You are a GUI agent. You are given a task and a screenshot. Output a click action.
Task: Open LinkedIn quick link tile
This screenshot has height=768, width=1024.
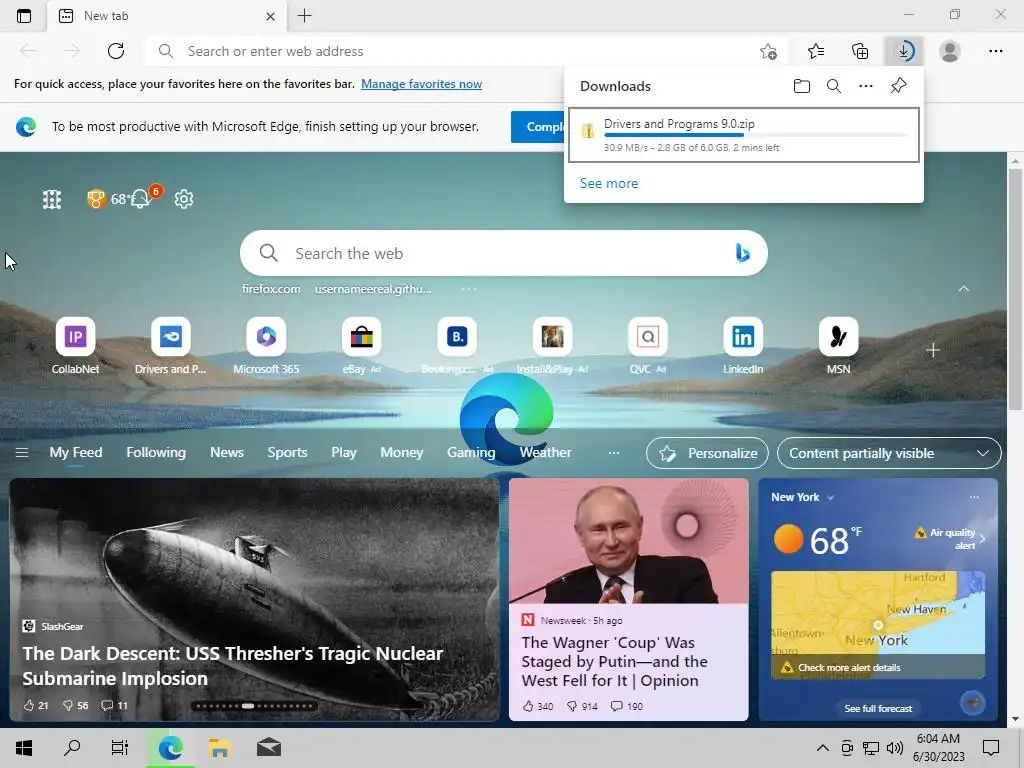tap(743, 346)
